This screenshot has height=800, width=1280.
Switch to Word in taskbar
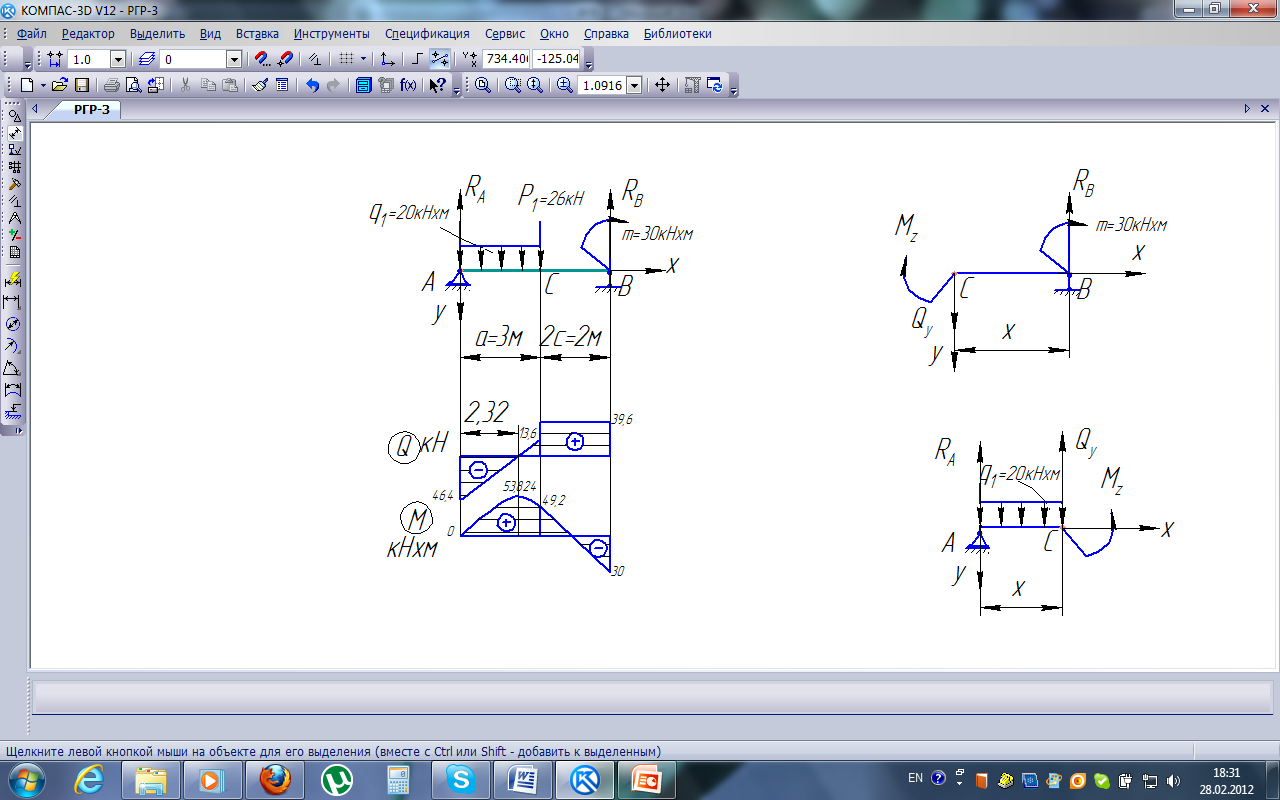click(522, 779)
